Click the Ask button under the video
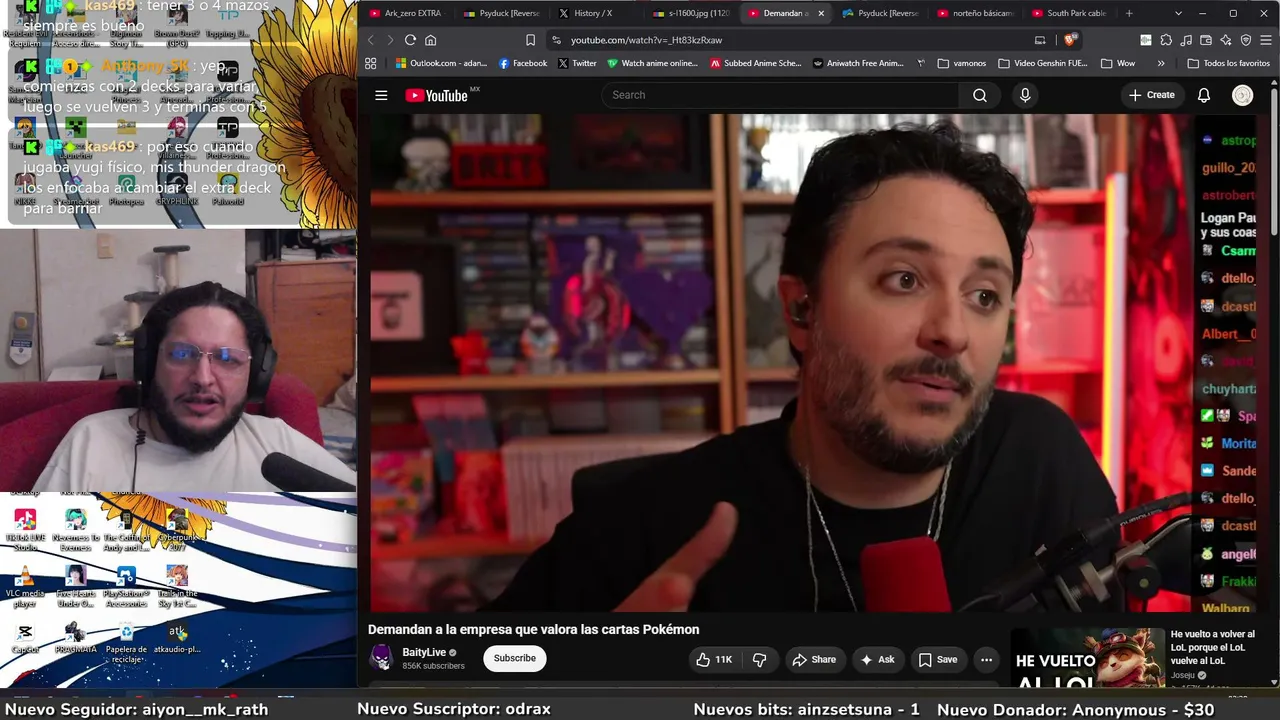This screenshot has height=720, width=1280. click(x=877, y=659)
